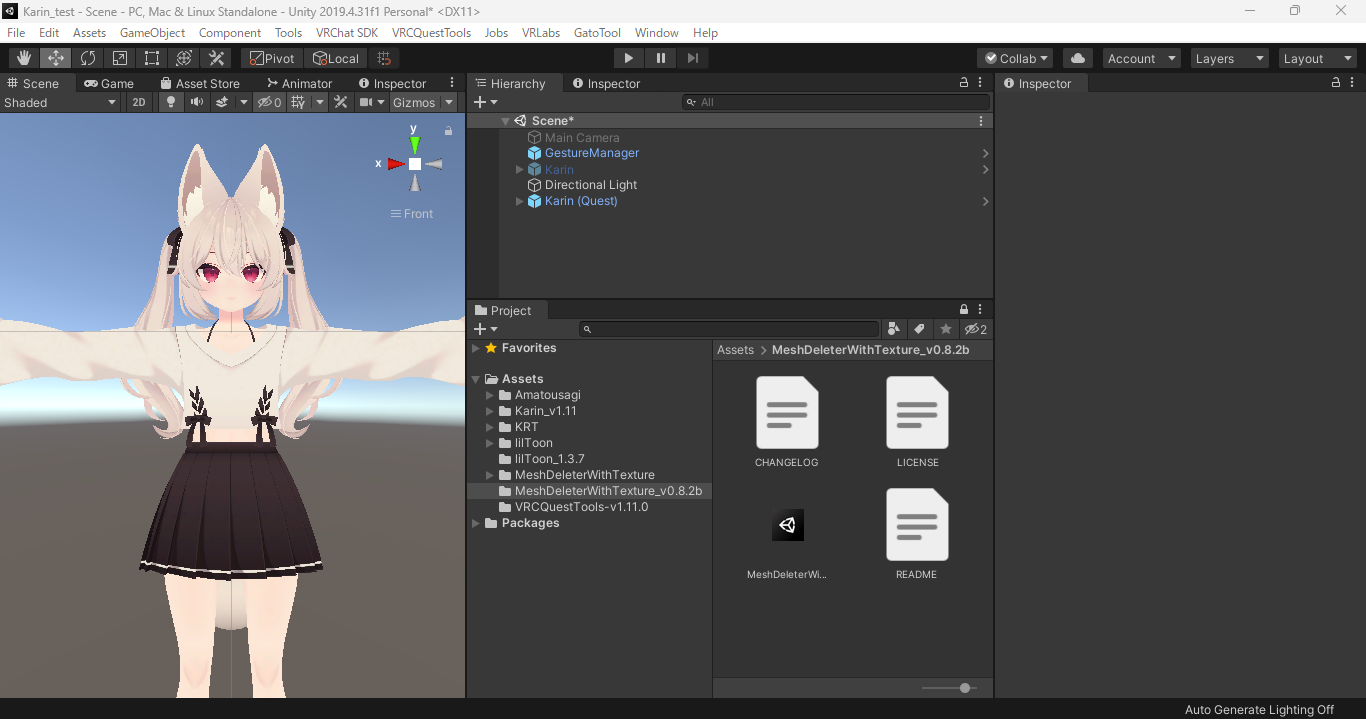Click the Project search field
Viewport: 1366px width, 719px height.
click(729, 329)
